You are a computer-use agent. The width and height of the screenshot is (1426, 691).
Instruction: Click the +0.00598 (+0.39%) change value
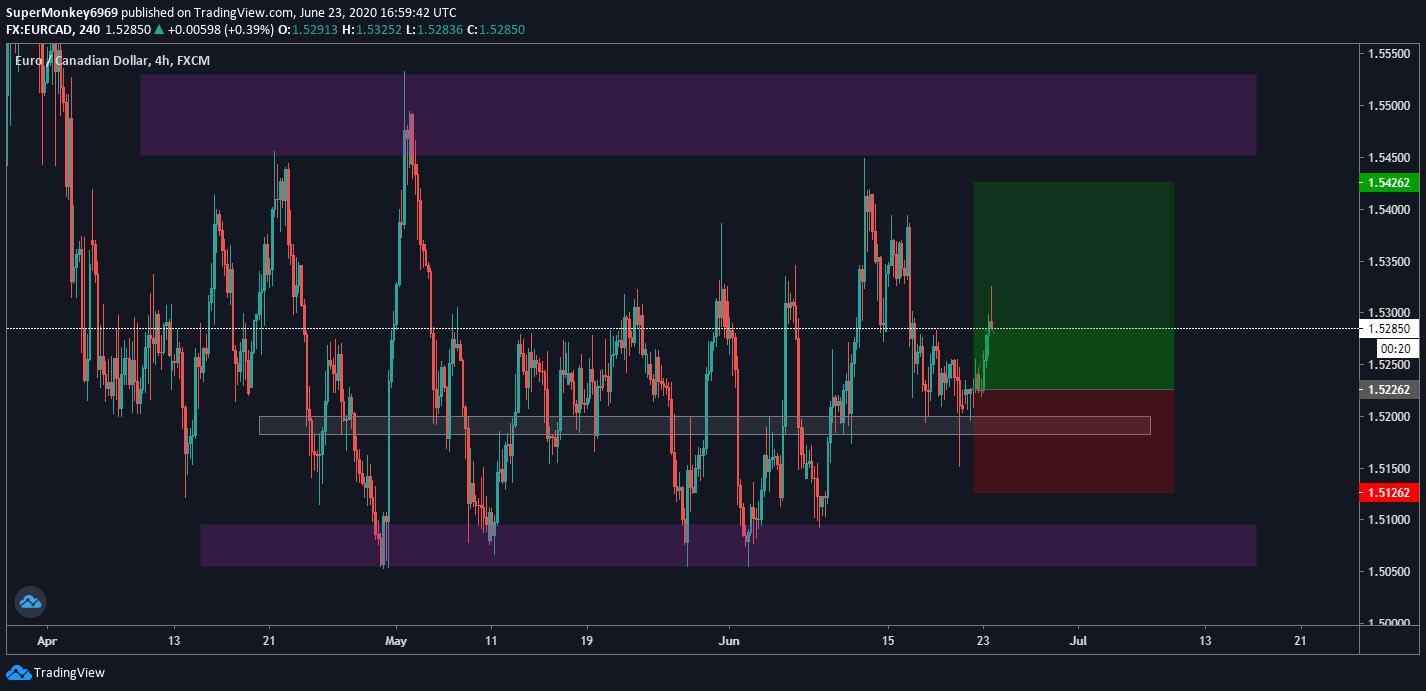[x=222, y=30]
